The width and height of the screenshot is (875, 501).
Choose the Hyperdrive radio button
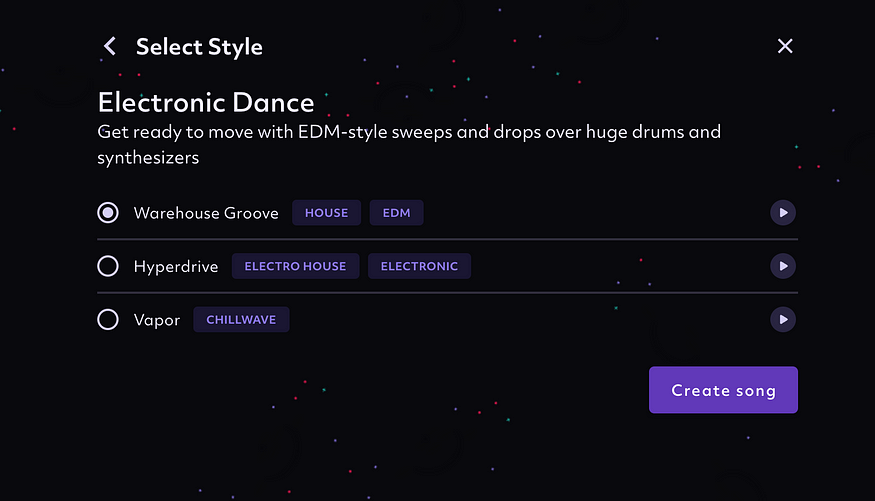coord(108,266)
